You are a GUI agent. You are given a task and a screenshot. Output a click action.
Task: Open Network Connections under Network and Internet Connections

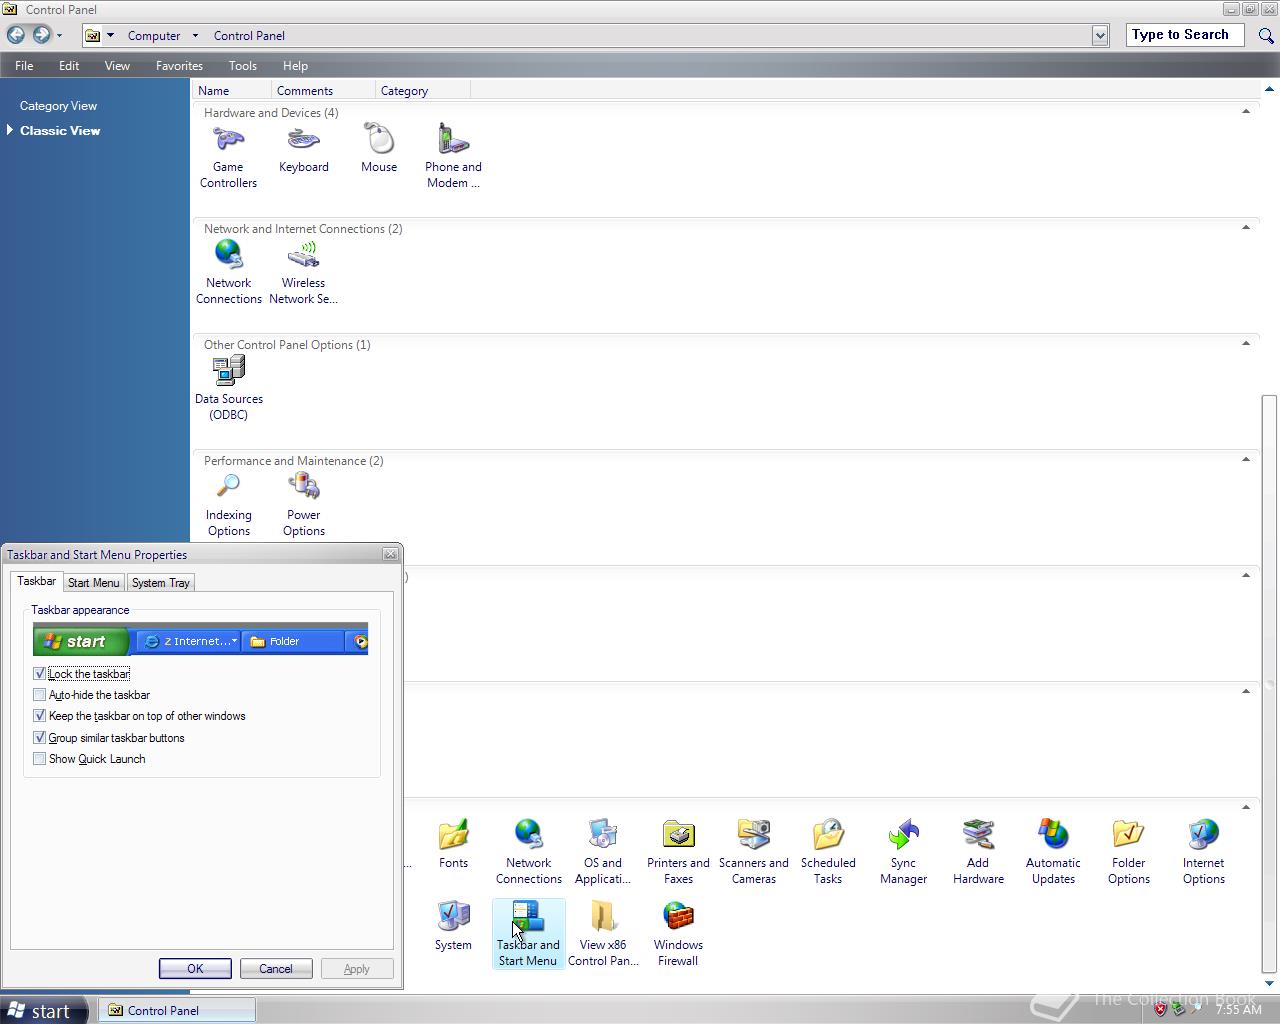228,273
